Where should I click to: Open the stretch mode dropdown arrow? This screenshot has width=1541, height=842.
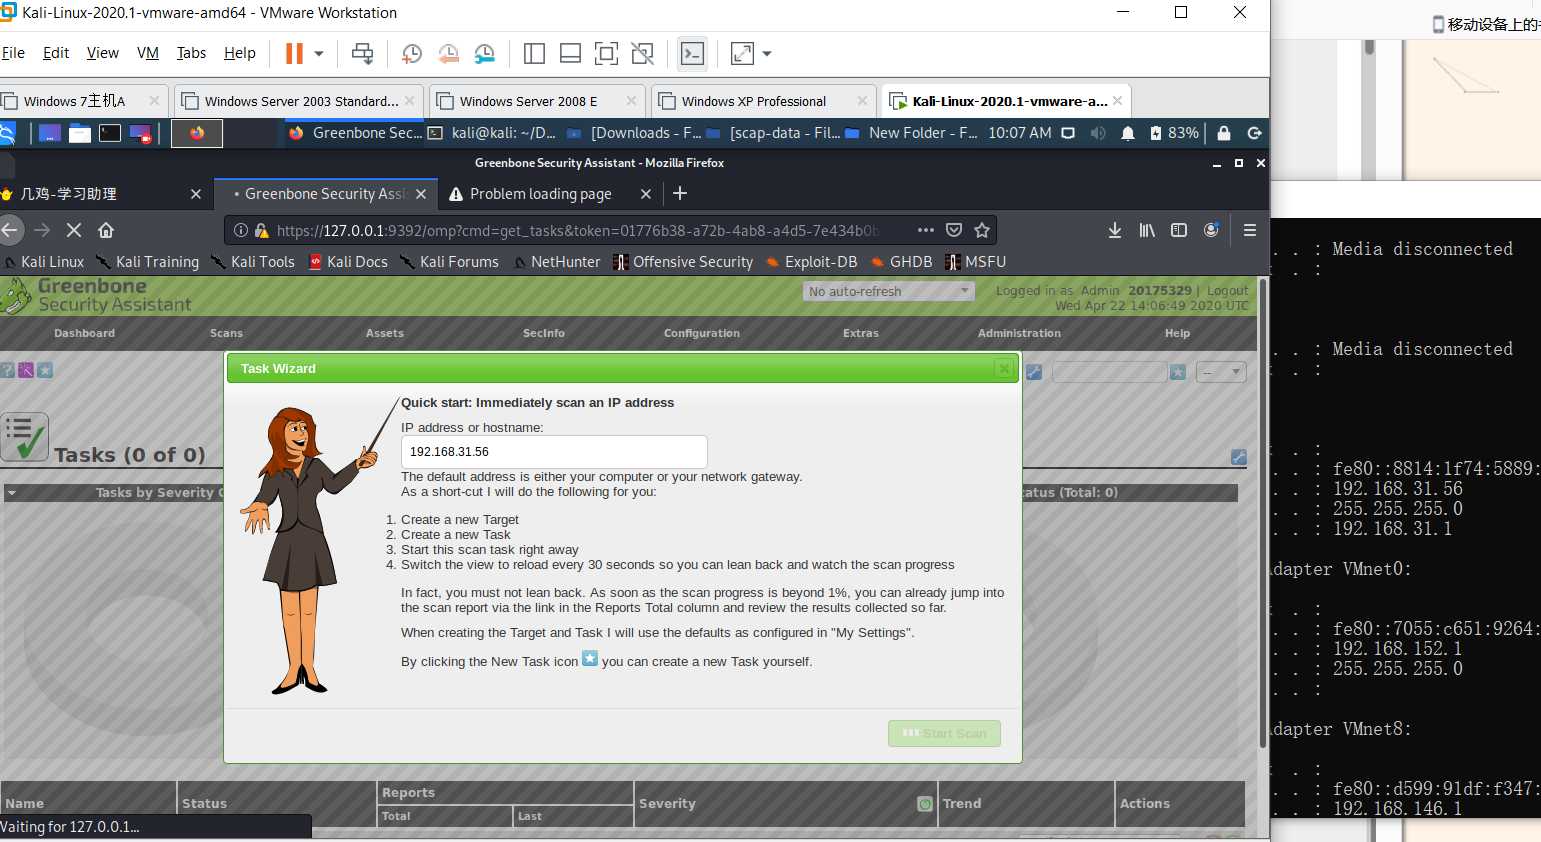[x=767, y=54]
